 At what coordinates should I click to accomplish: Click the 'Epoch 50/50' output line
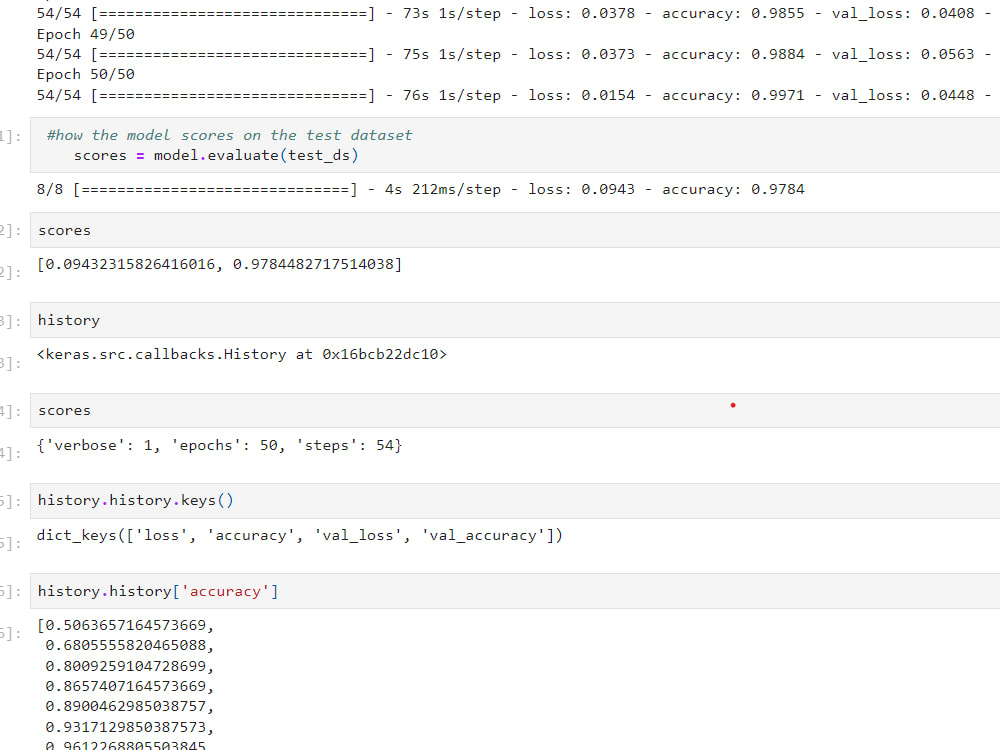tap(85, 74)
